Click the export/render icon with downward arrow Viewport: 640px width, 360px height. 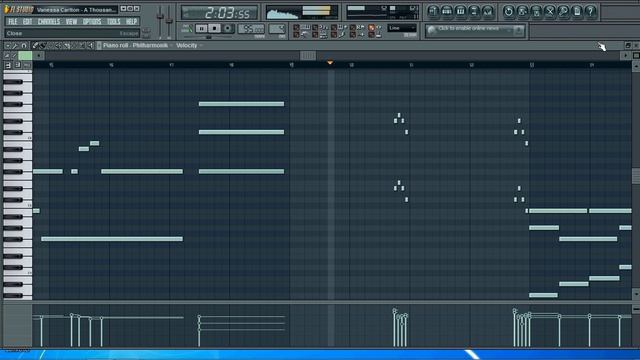click(x=536, y=11)
